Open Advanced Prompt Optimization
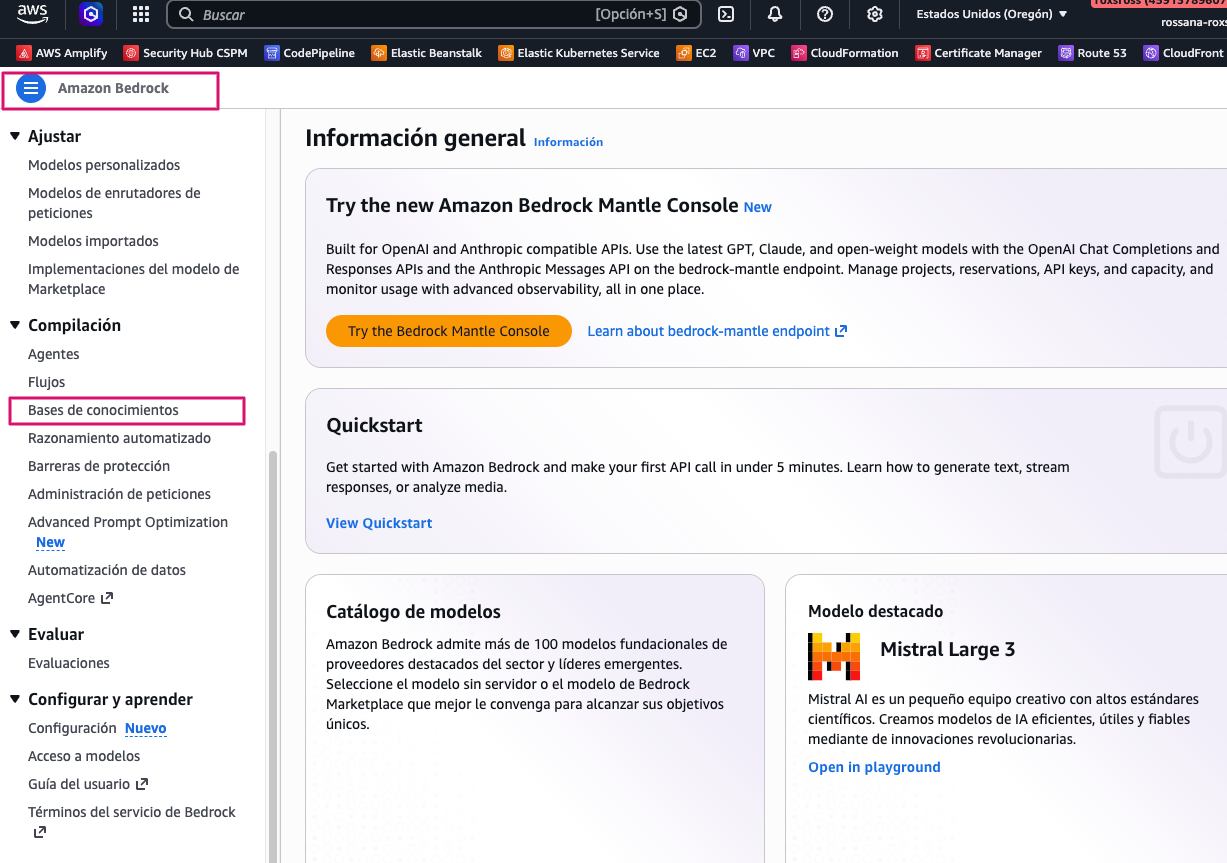The height and width of the screenshot is (863, 1227). tap(128, 522)
